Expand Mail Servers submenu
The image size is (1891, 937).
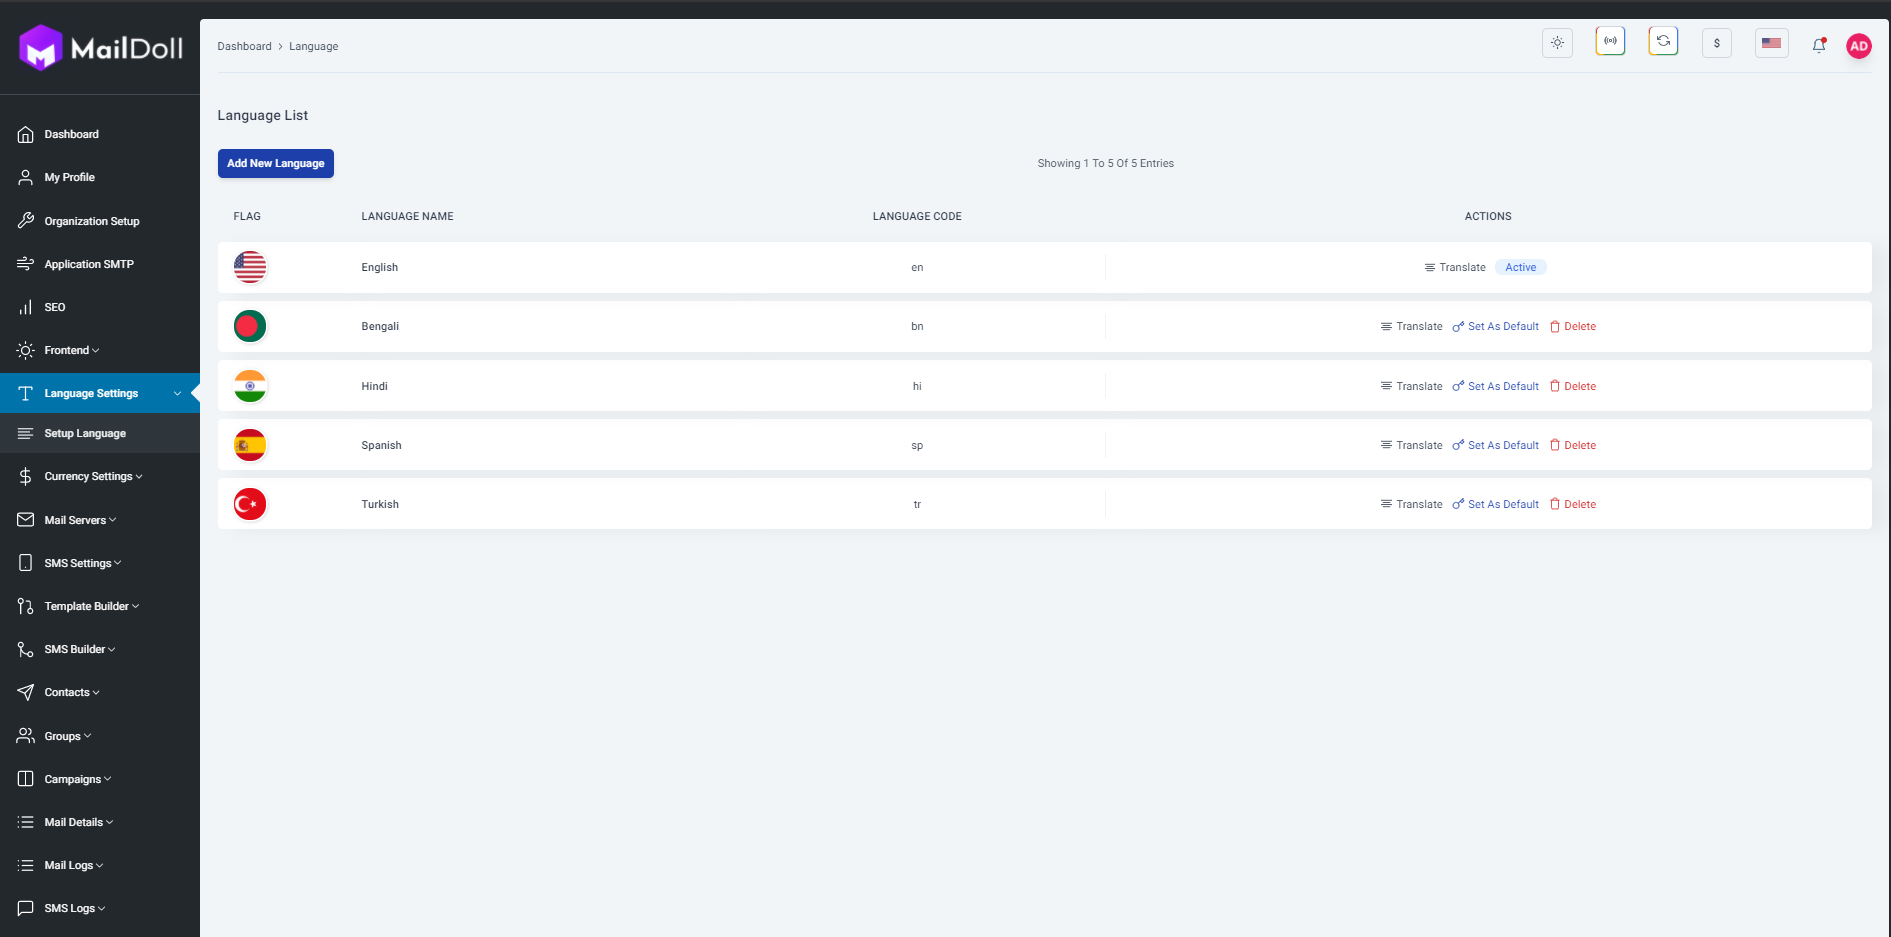[x=80, y=520]
